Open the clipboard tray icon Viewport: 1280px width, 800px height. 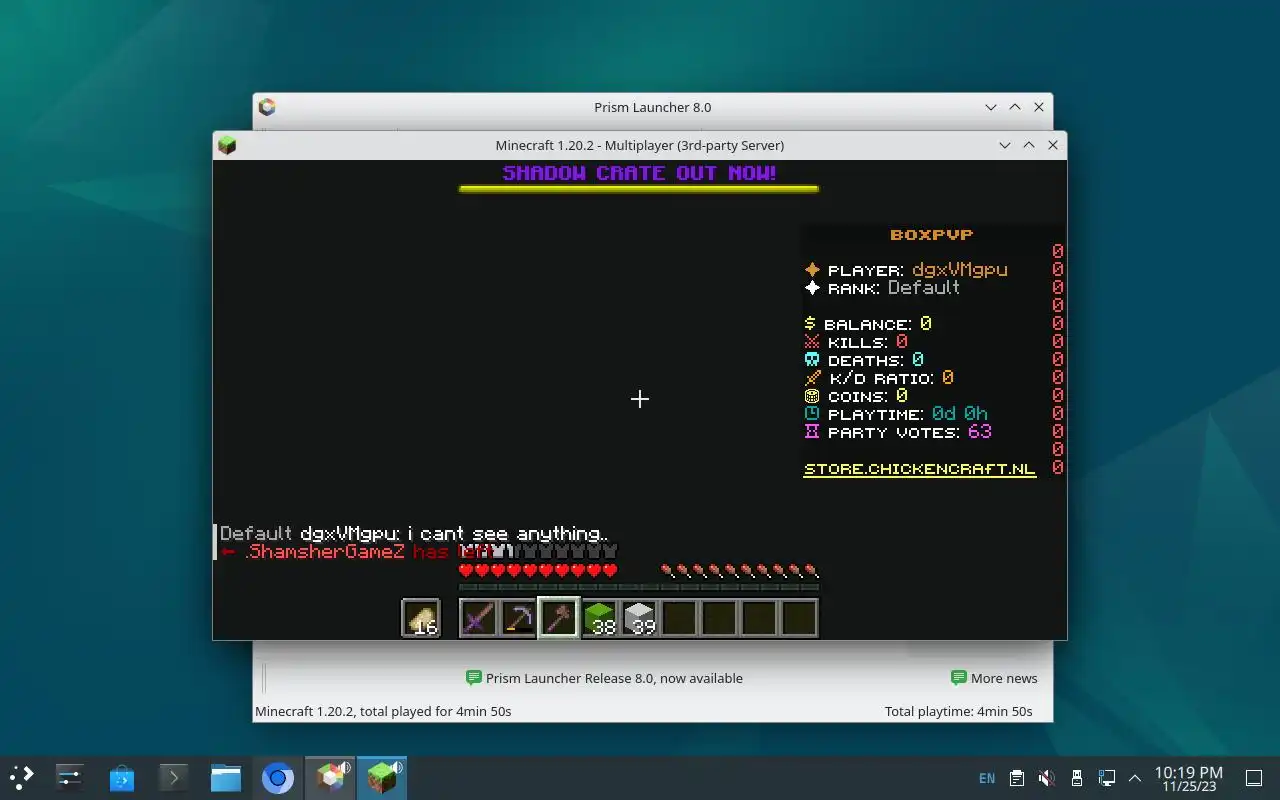[x=1016, y=778]
